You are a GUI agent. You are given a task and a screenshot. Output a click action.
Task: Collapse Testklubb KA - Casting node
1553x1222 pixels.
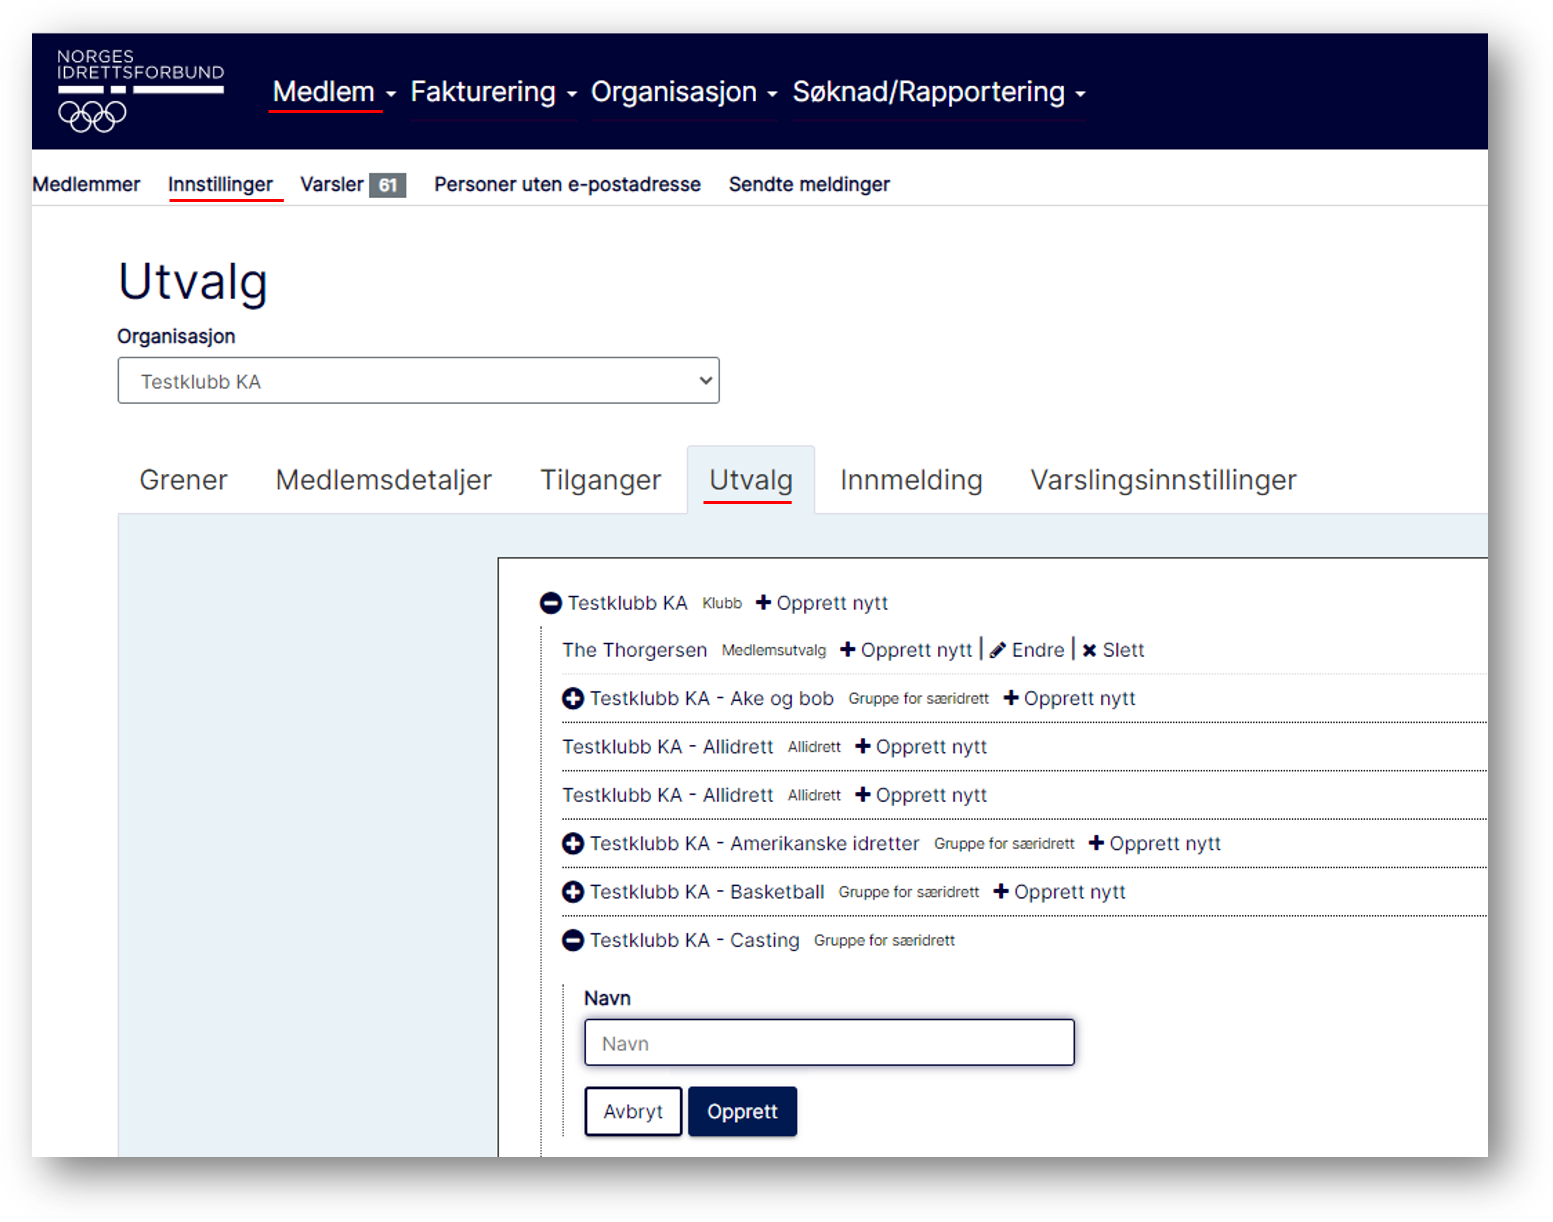pyautogui.click(x=573, y=940)
